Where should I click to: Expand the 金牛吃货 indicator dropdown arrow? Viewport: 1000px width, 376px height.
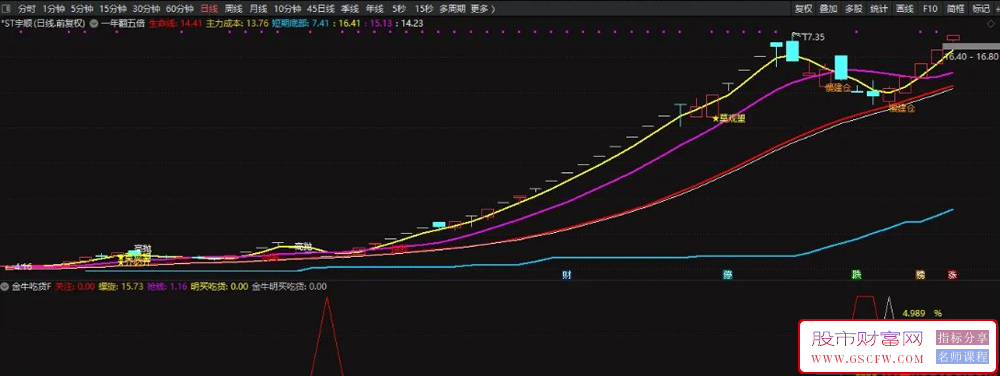pyautogui.click(x=5, y=287)
